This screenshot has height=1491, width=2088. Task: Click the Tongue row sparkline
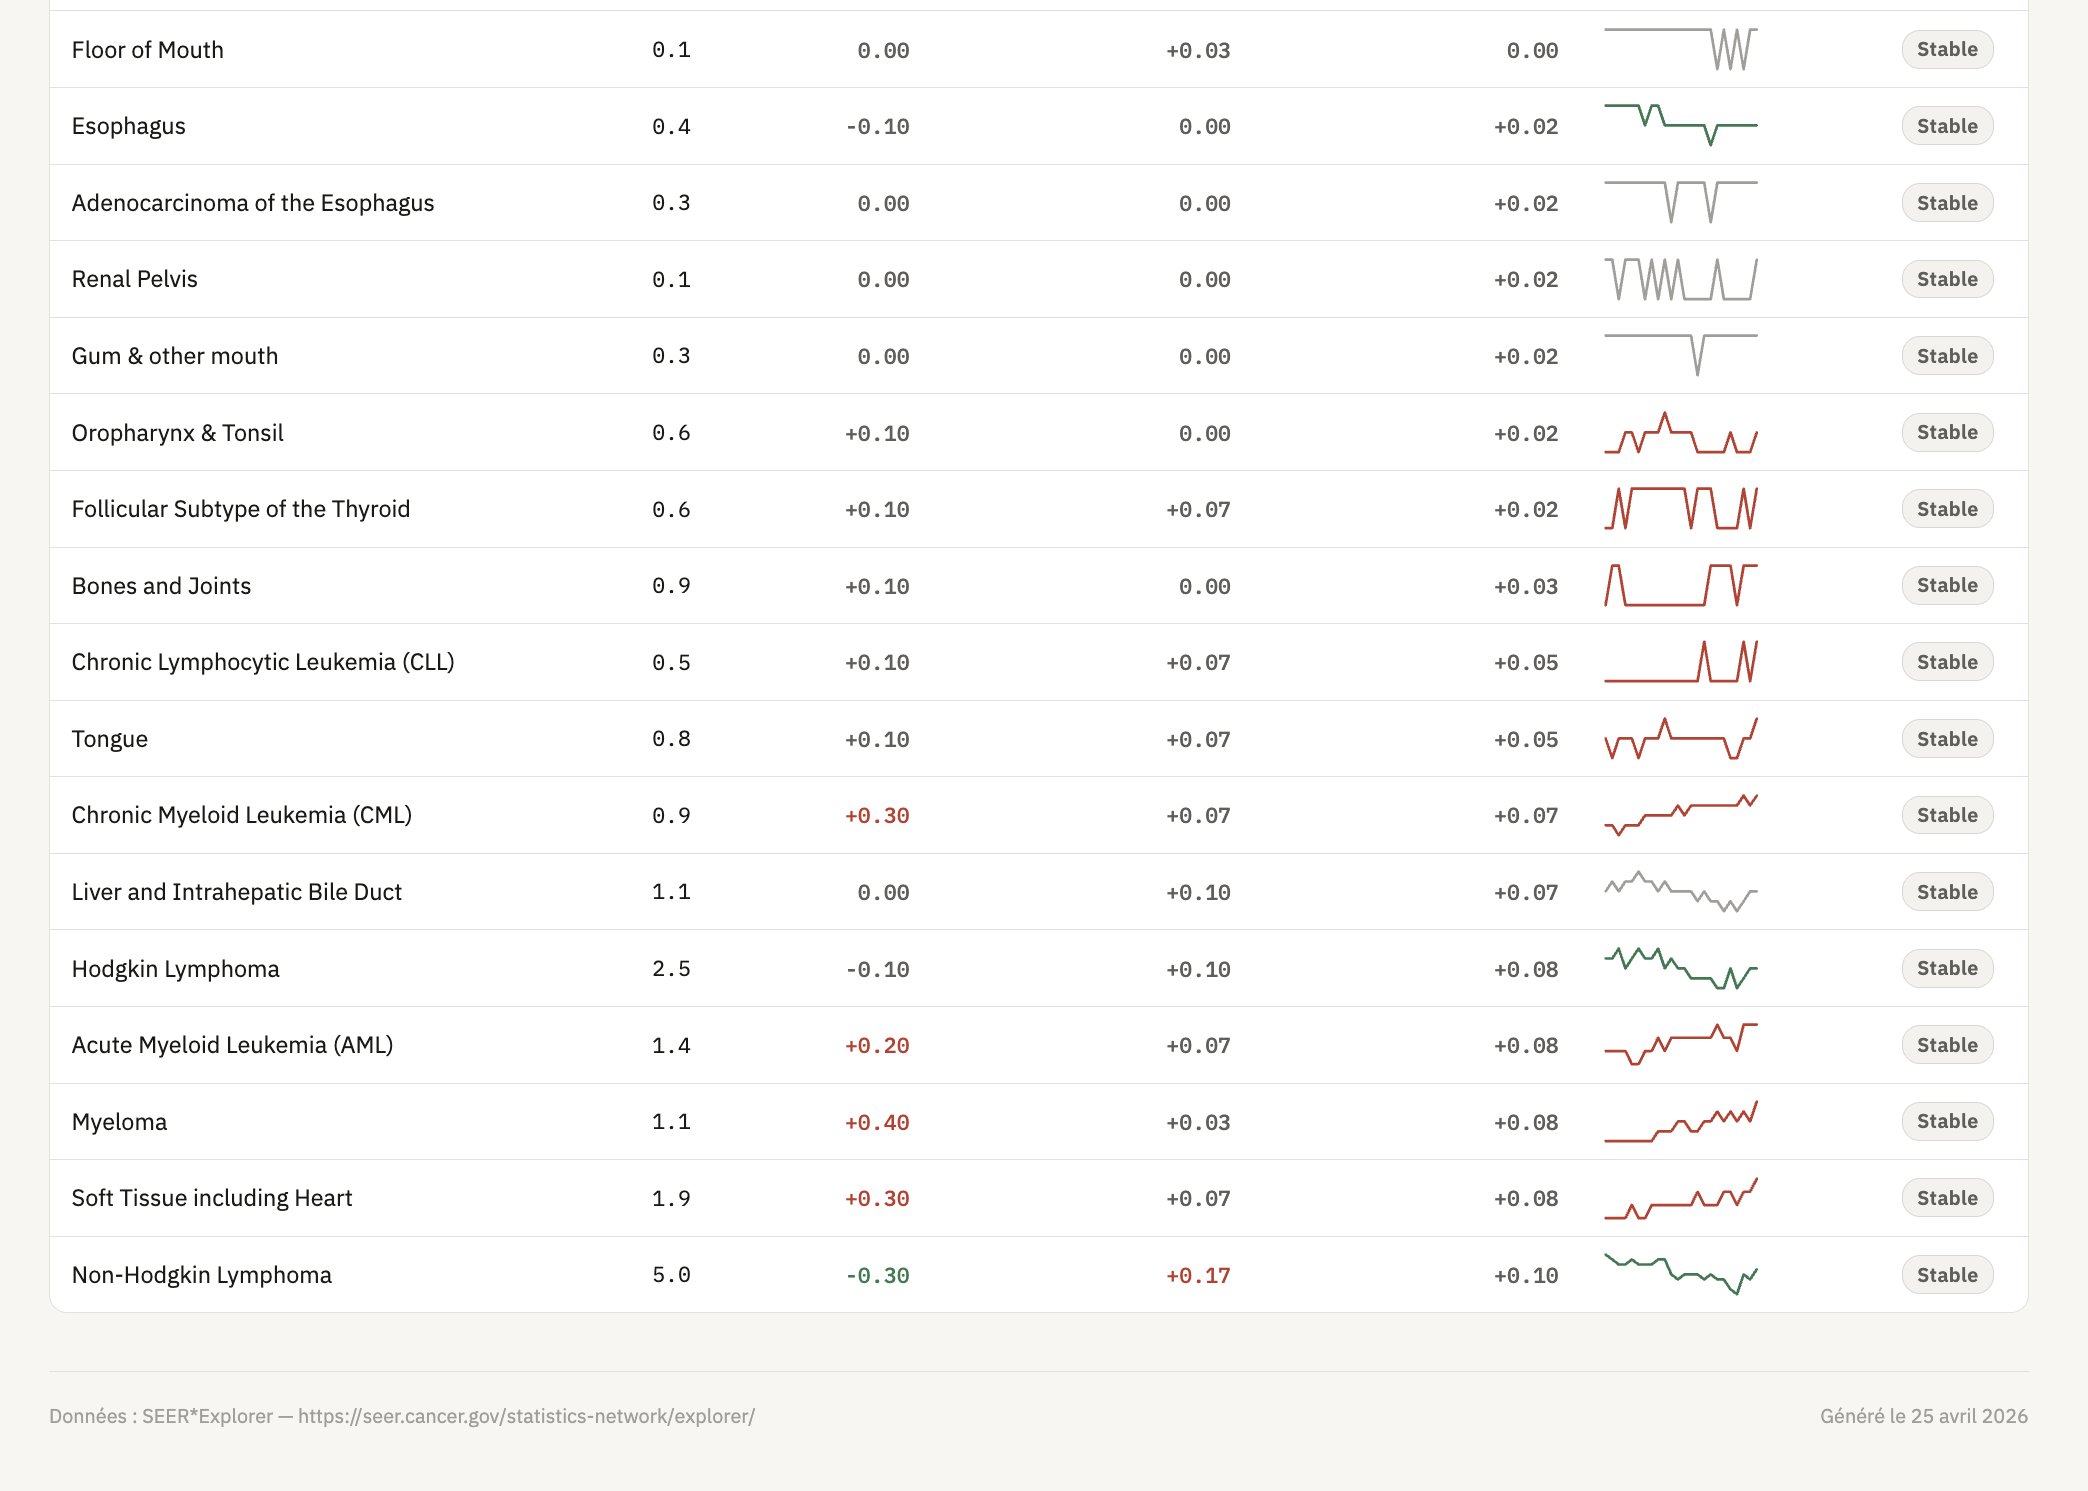[x=1680, y=739]
